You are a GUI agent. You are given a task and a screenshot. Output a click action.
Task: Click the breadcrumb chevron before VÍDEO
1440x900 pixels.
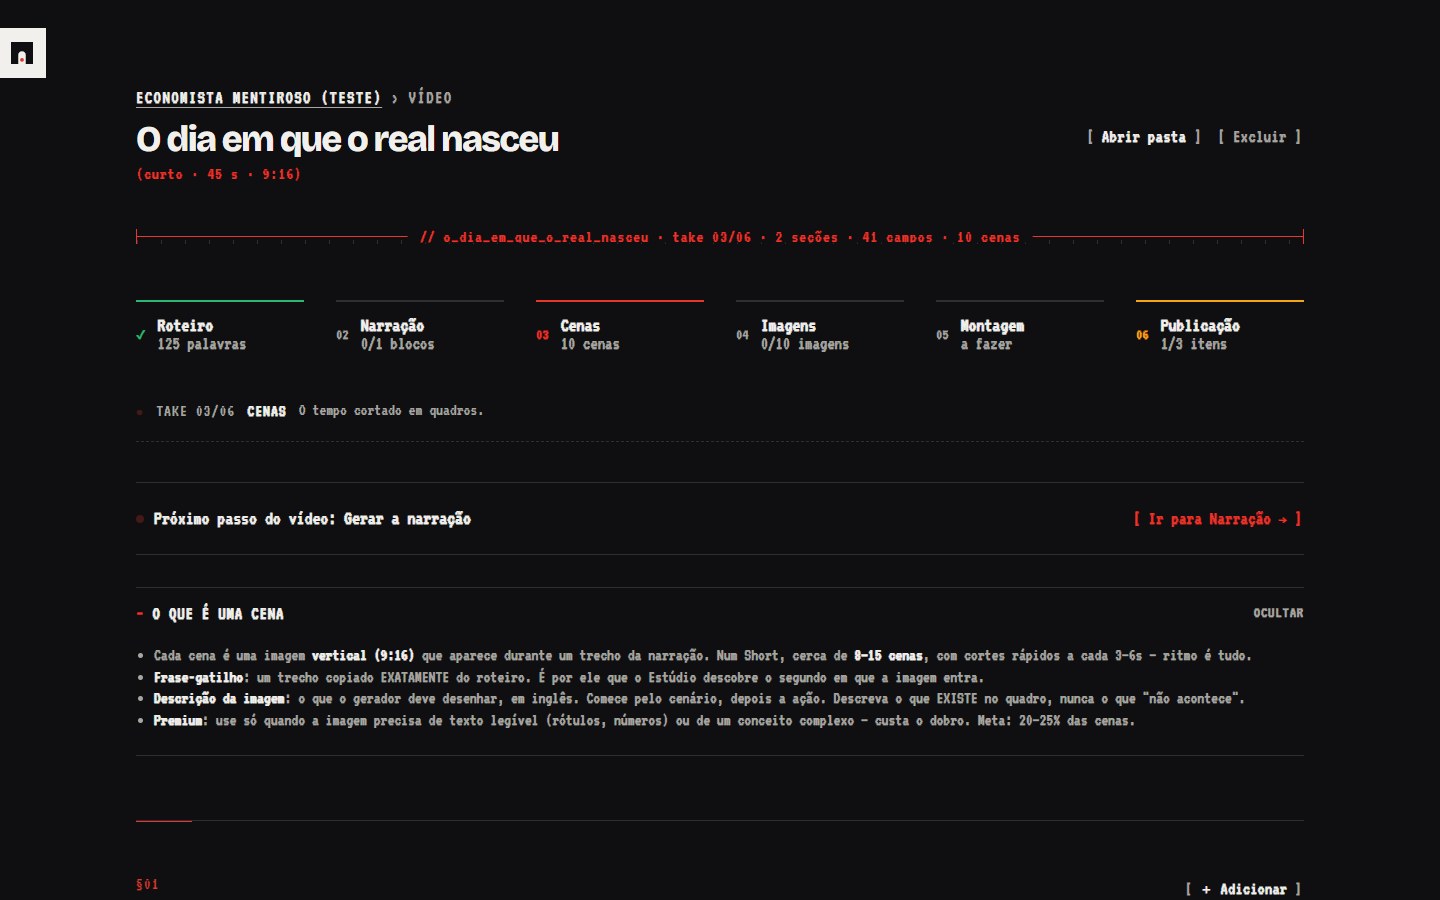395,98
